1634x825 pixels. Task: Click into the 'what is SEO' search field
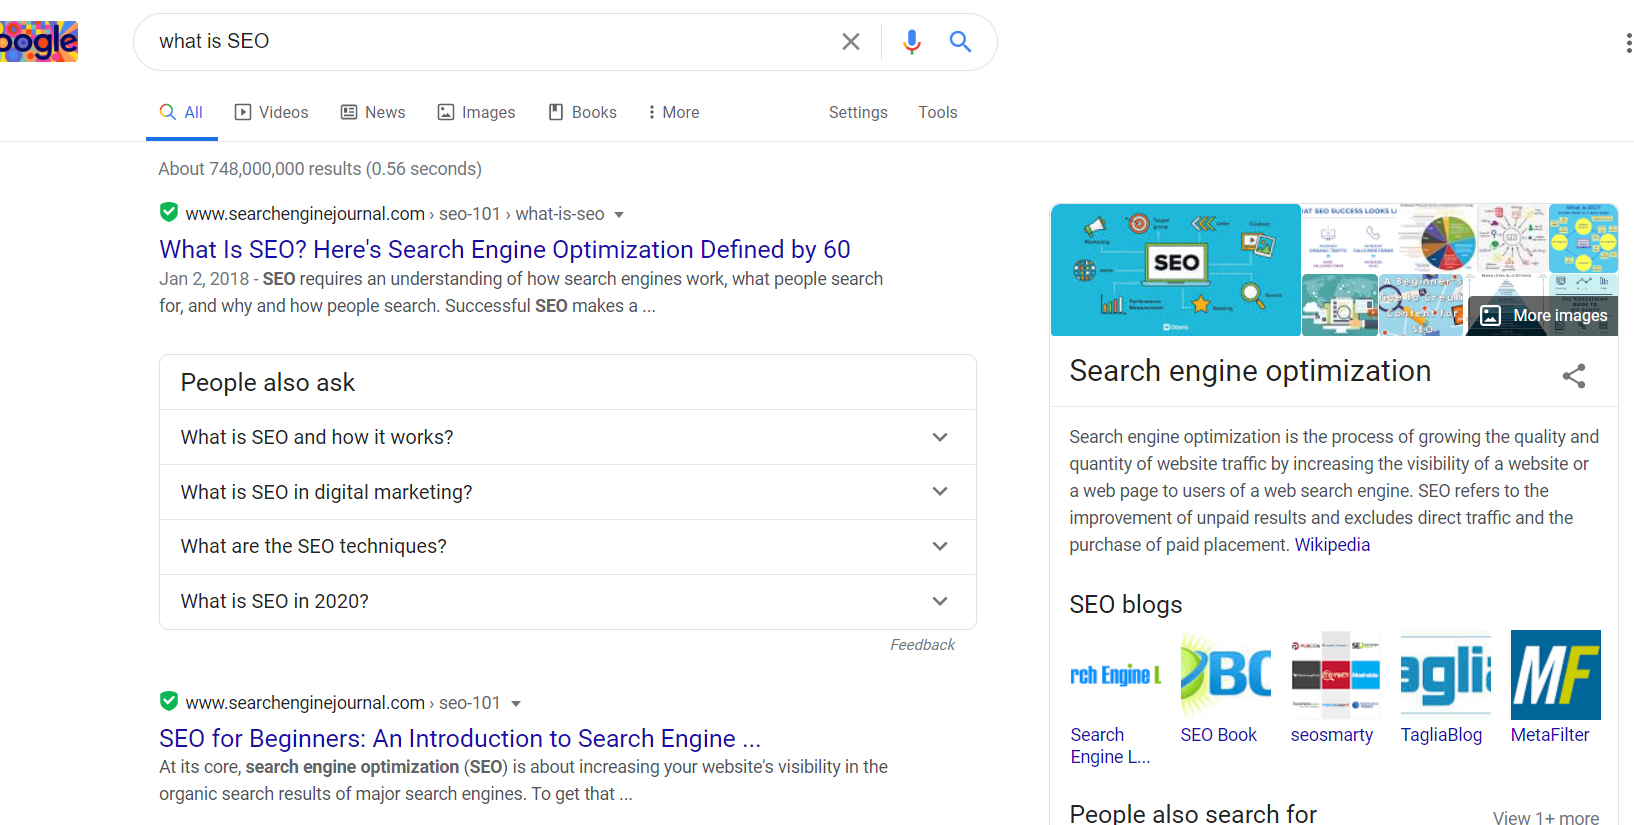pos(490,41)
